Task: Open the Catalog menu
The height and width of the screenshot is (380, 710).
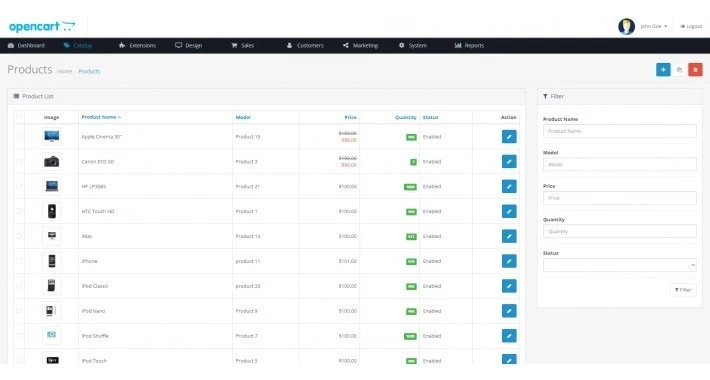Action: [x=78, y=46]
